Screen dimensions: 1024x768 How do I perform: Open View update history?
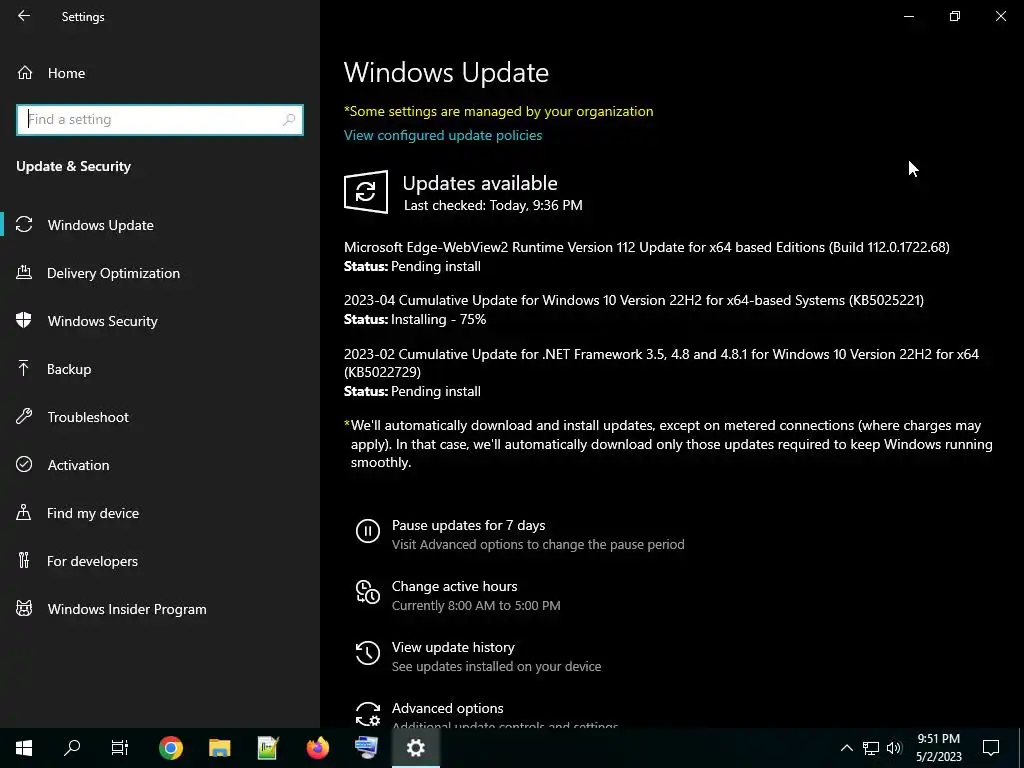453,647
